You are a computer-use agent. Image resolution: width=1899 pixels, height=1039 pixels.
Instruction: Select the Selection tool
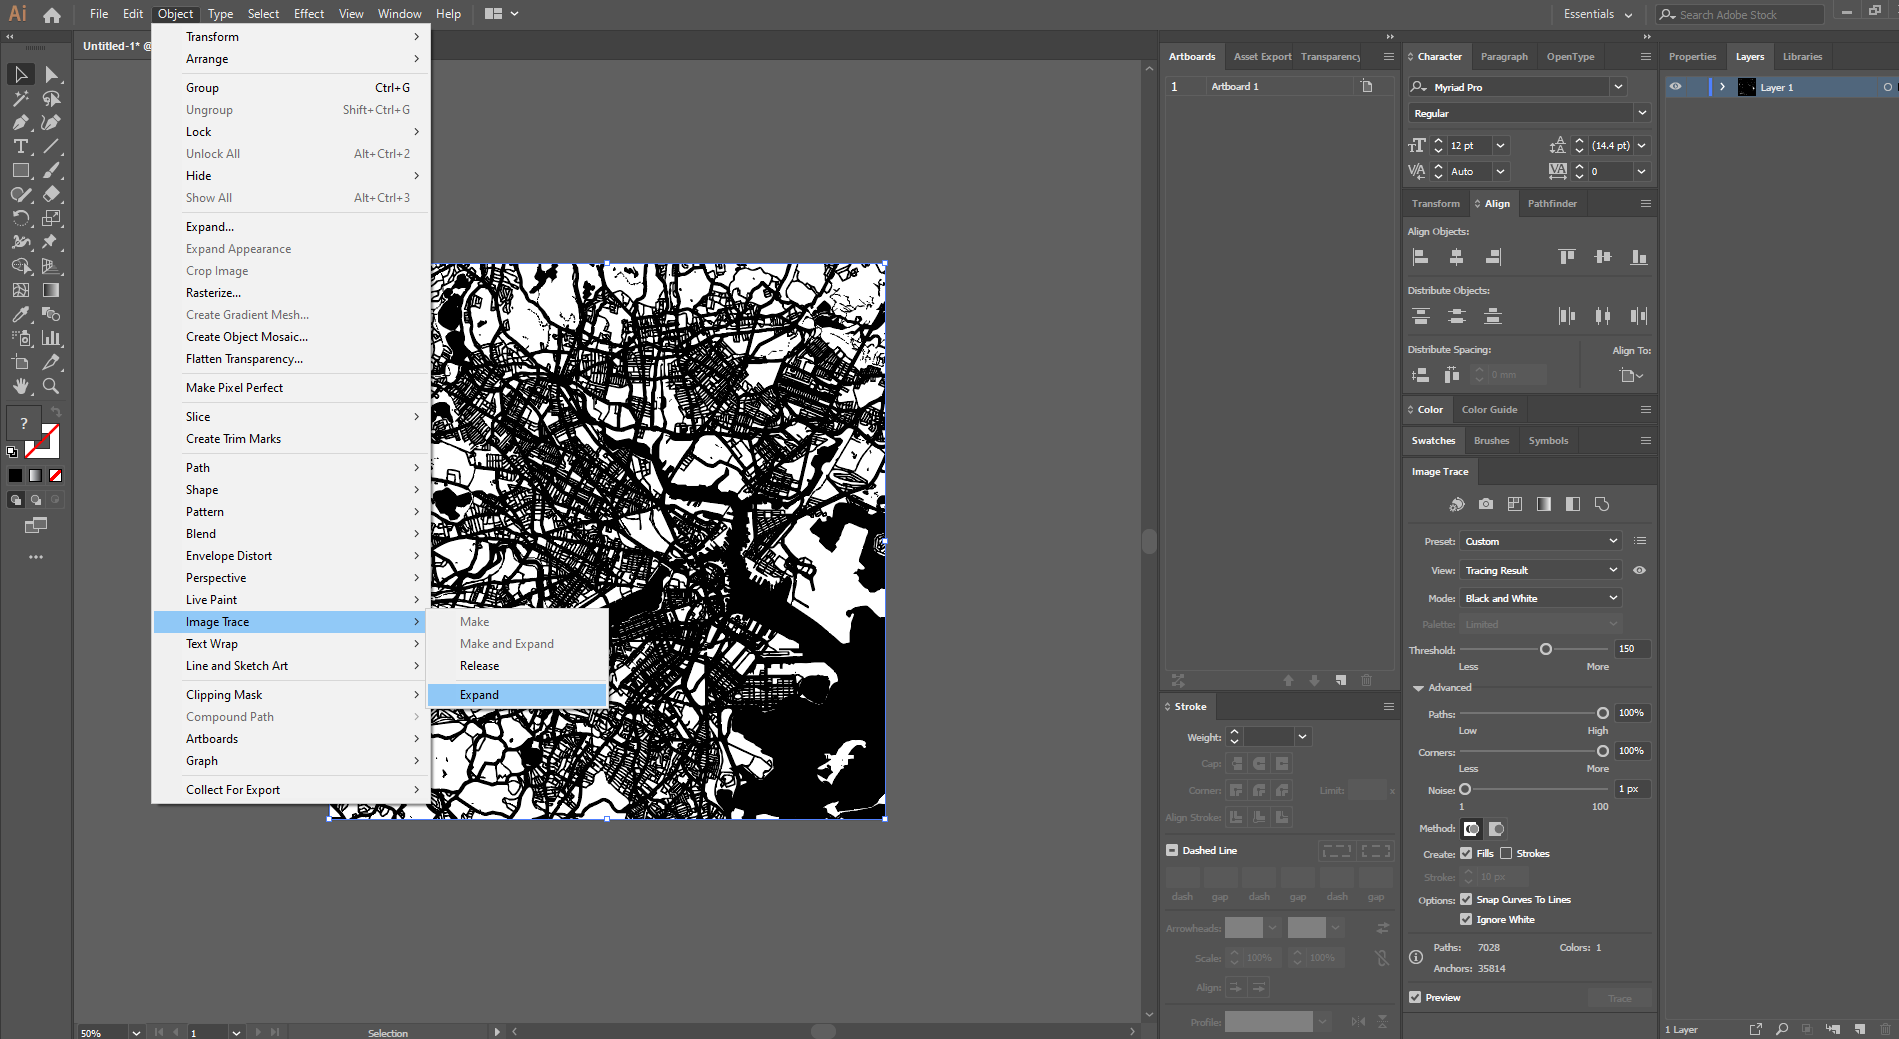click(x=21, y=74)
